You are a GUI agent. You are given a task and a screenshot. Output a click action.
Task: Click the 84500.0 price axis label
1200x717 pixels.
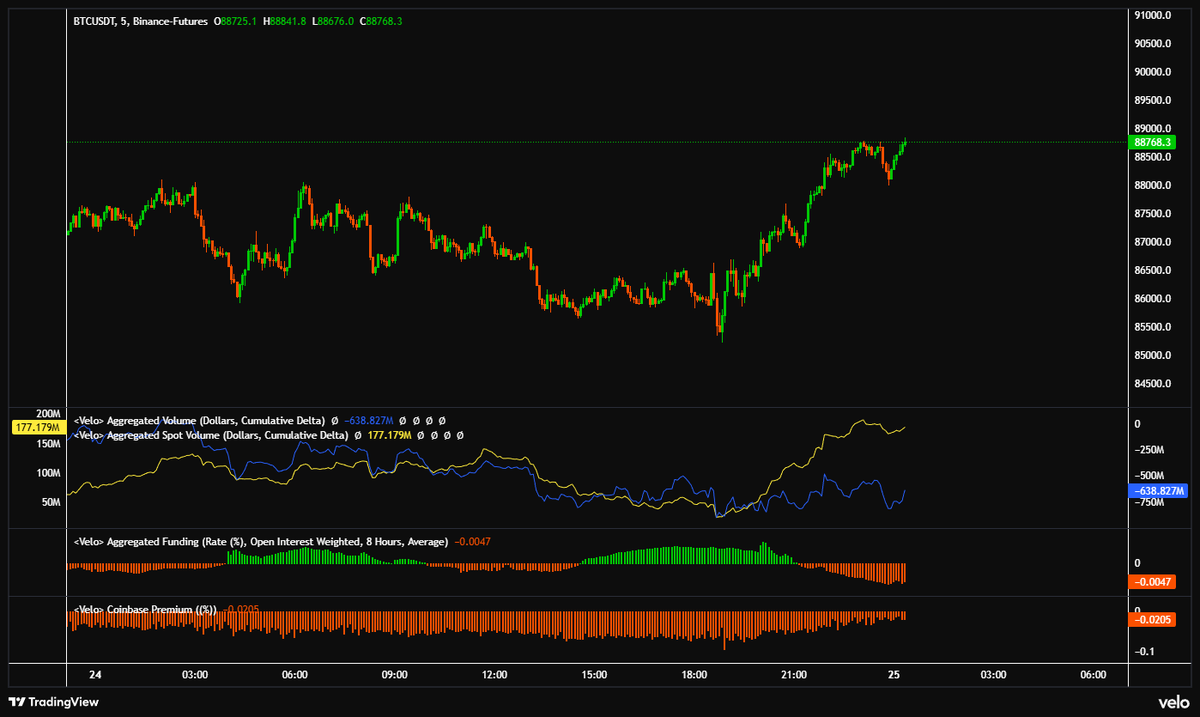coord(1155,383)
